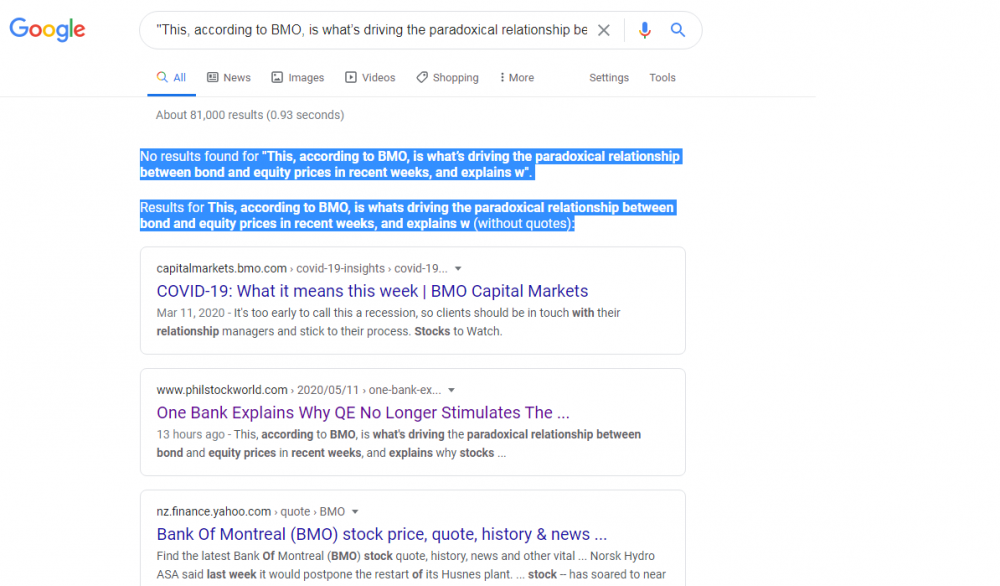Expand options arrow for nz.finance.yahoo.com result

[355, 511]
